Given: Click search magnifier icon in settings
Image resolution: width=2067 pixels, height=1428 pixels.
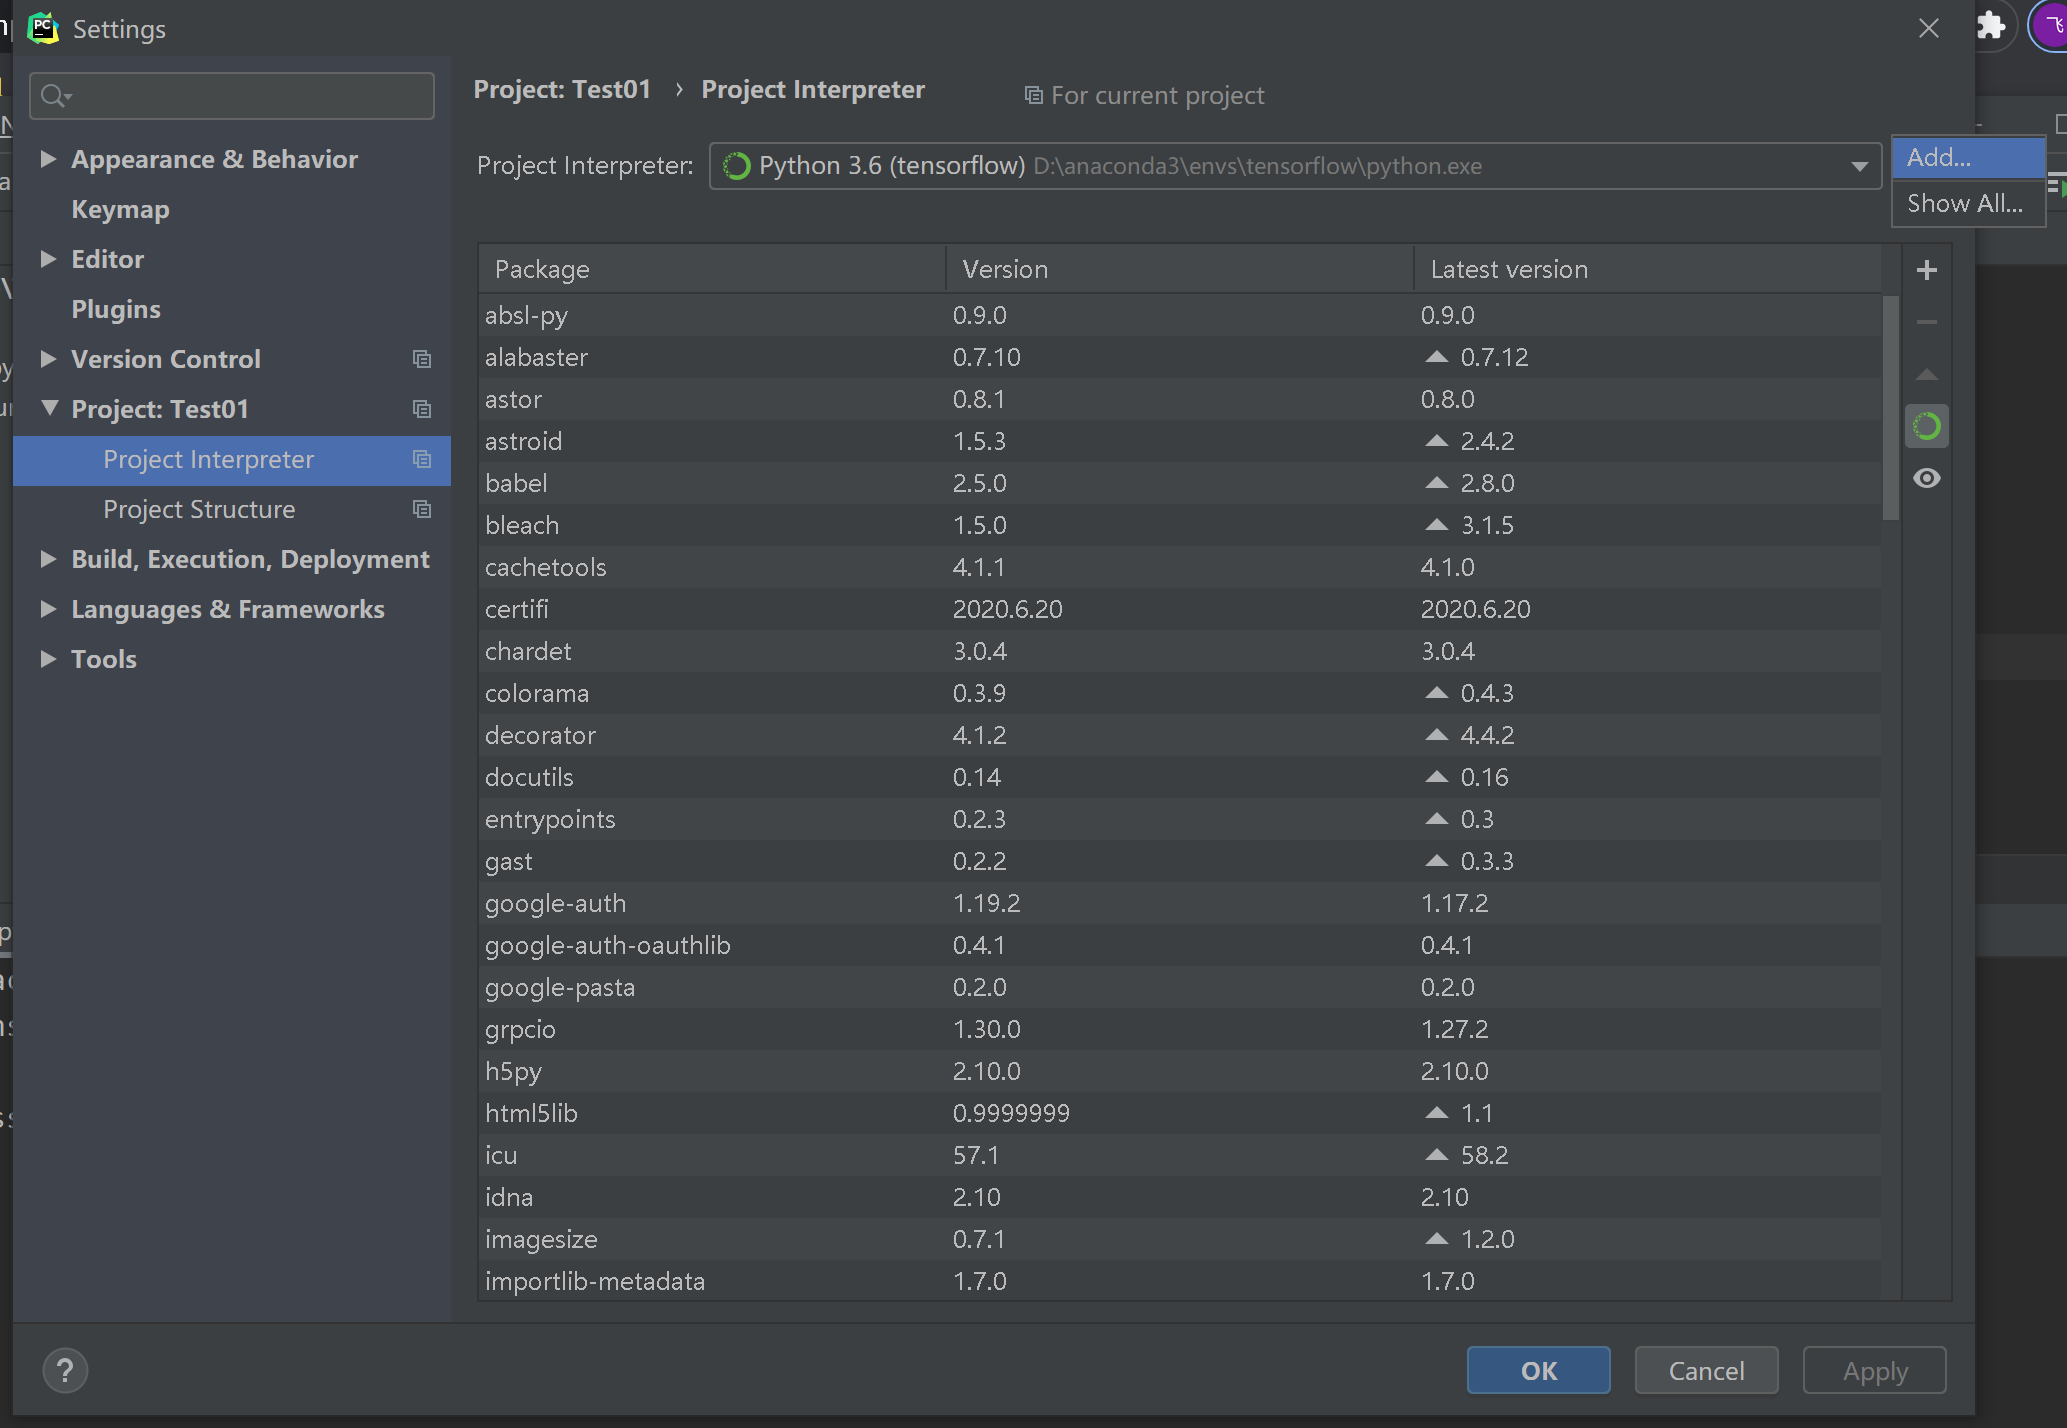Looking at the screenshot, I should point(54,96).
